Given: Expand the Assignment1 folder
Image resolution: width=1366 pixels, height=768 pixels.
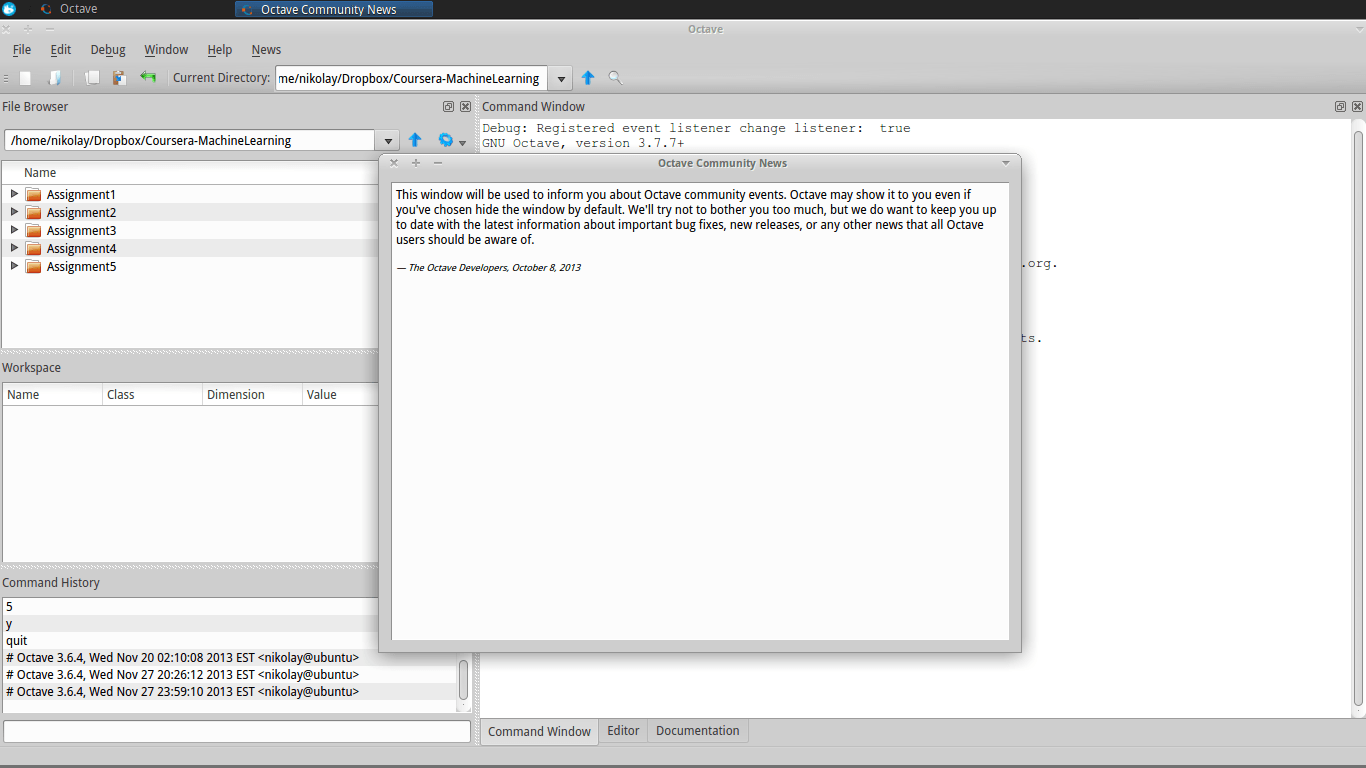Looking at the screenshot, I should coord(14,193).
